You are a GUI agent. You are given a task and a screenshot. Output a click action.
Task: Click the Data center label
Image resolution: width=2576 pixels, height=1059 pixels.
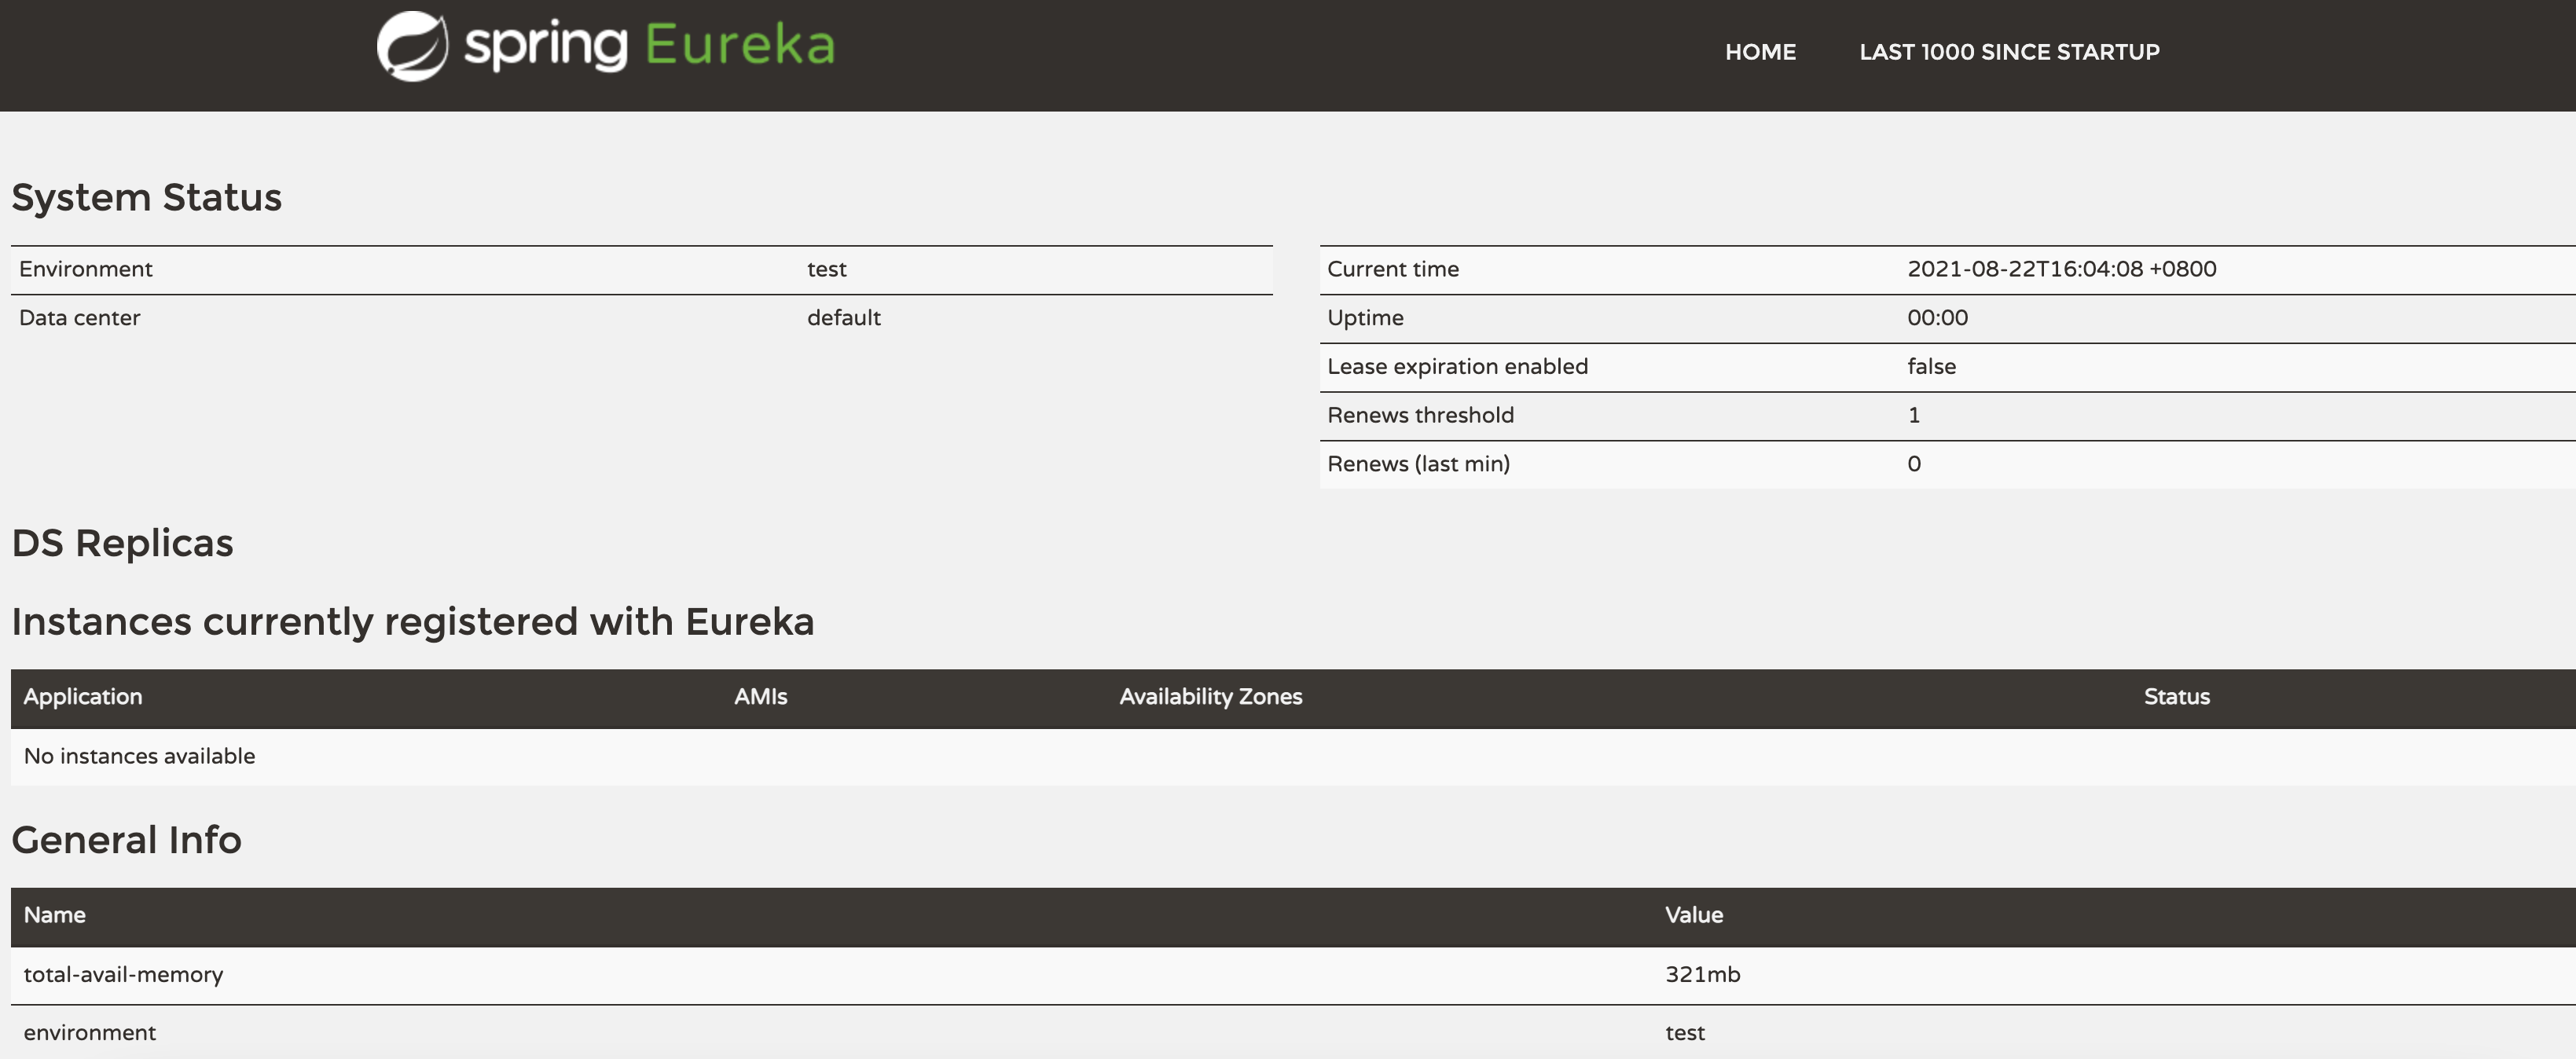(x=80, y=318)
